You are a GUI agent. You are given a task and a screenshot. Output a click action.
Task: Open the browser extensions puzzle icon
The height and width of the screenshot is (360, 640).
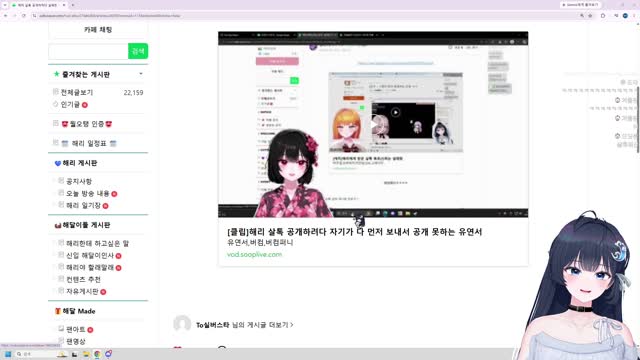click(x=603, y=16)
